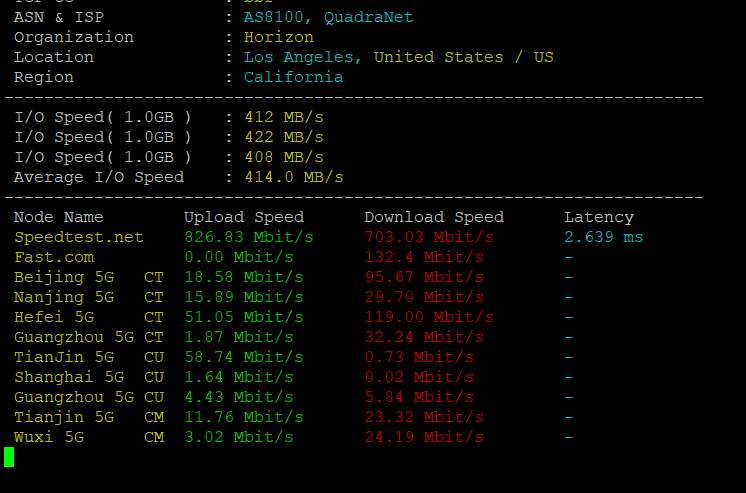This screenshot has width=746, height=493.
Task: Click the Node Name column header
Action: coord(59,217)
